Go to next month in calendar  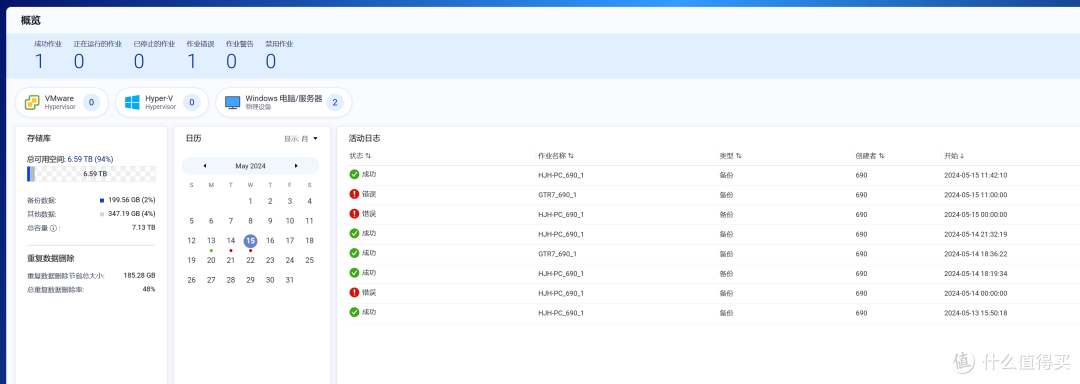pos(296,166)
